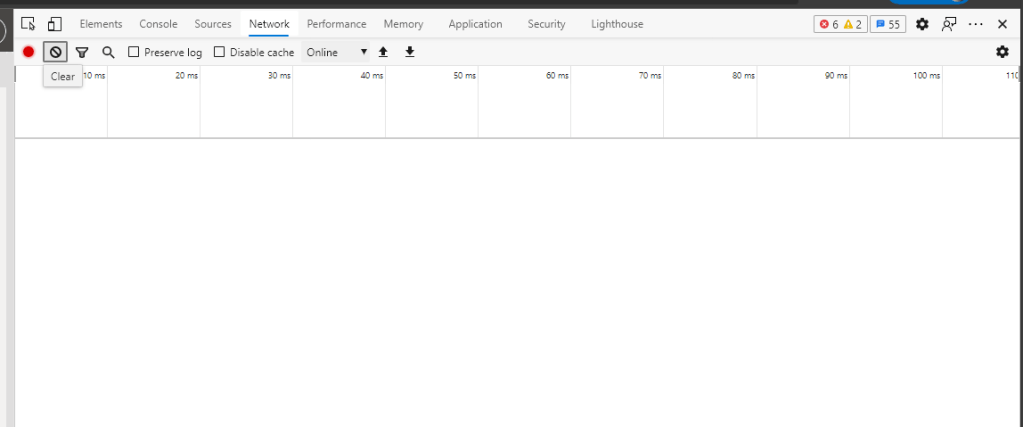
Task: Open the three-dot customize DevTools menu
Action: (976, 24)
